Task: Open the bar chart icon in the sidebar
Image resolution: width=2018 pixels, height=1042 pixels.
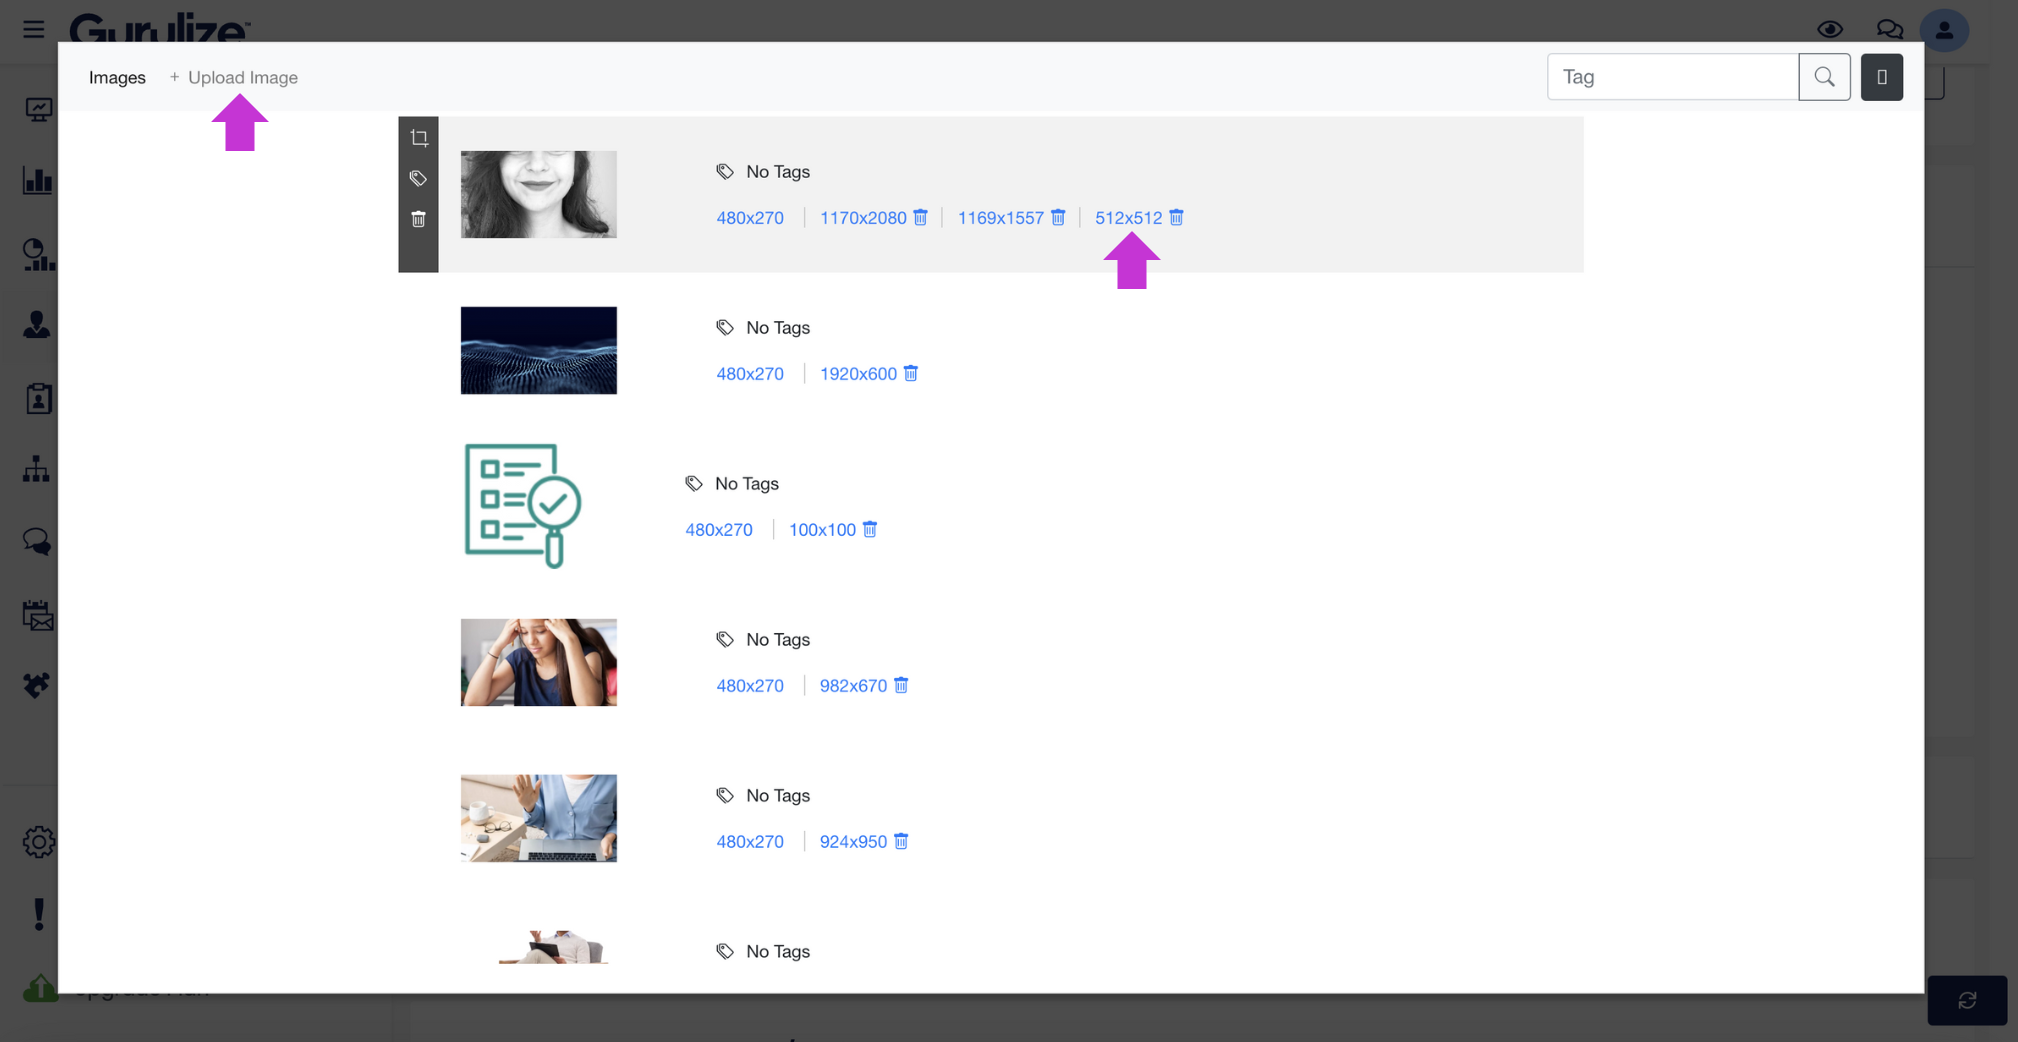Action: coord(38,181)
